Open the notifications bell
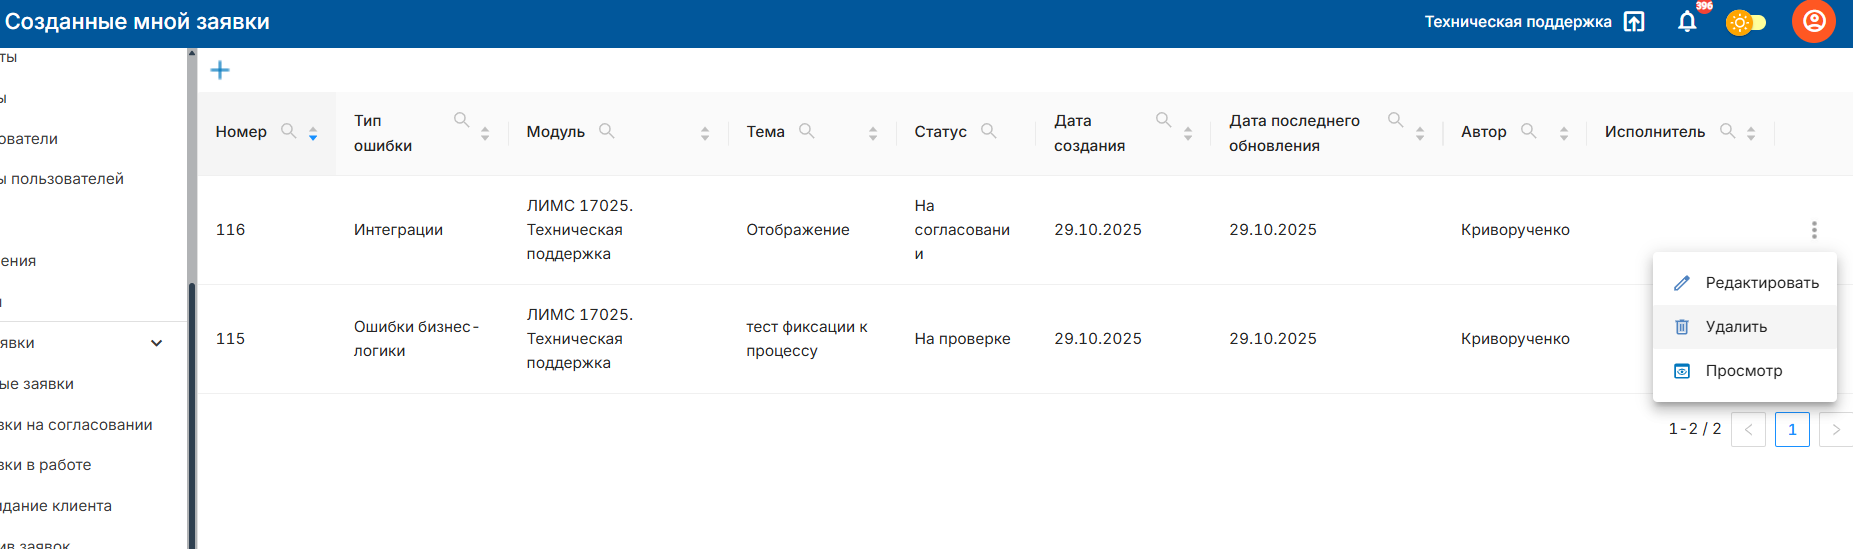1853x549 pixels. (1687, 22)
